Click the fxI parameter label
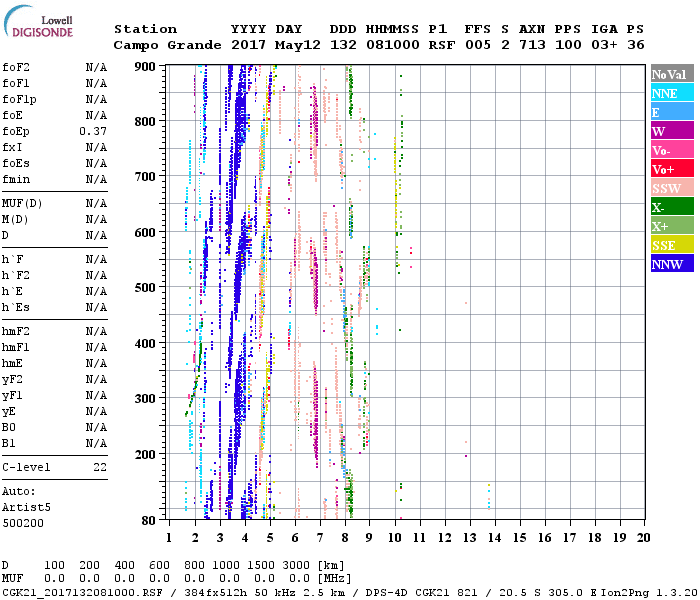 click(x=12, y=148)
